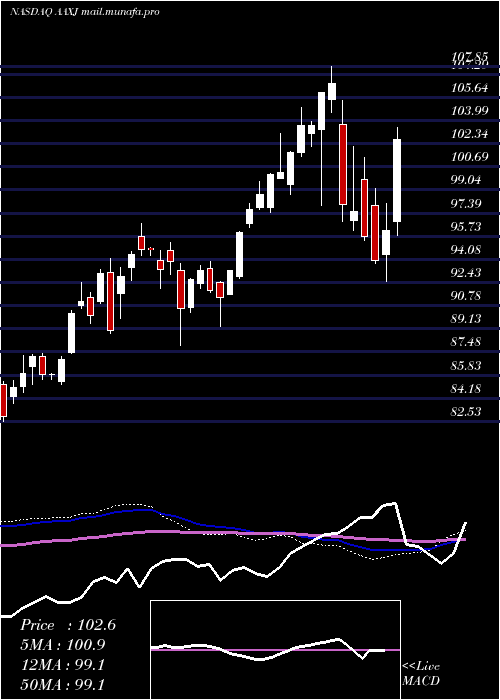Click the latest tall white candlestick
The width and height of the screenshot is (500, 700).
click(397, 180)
